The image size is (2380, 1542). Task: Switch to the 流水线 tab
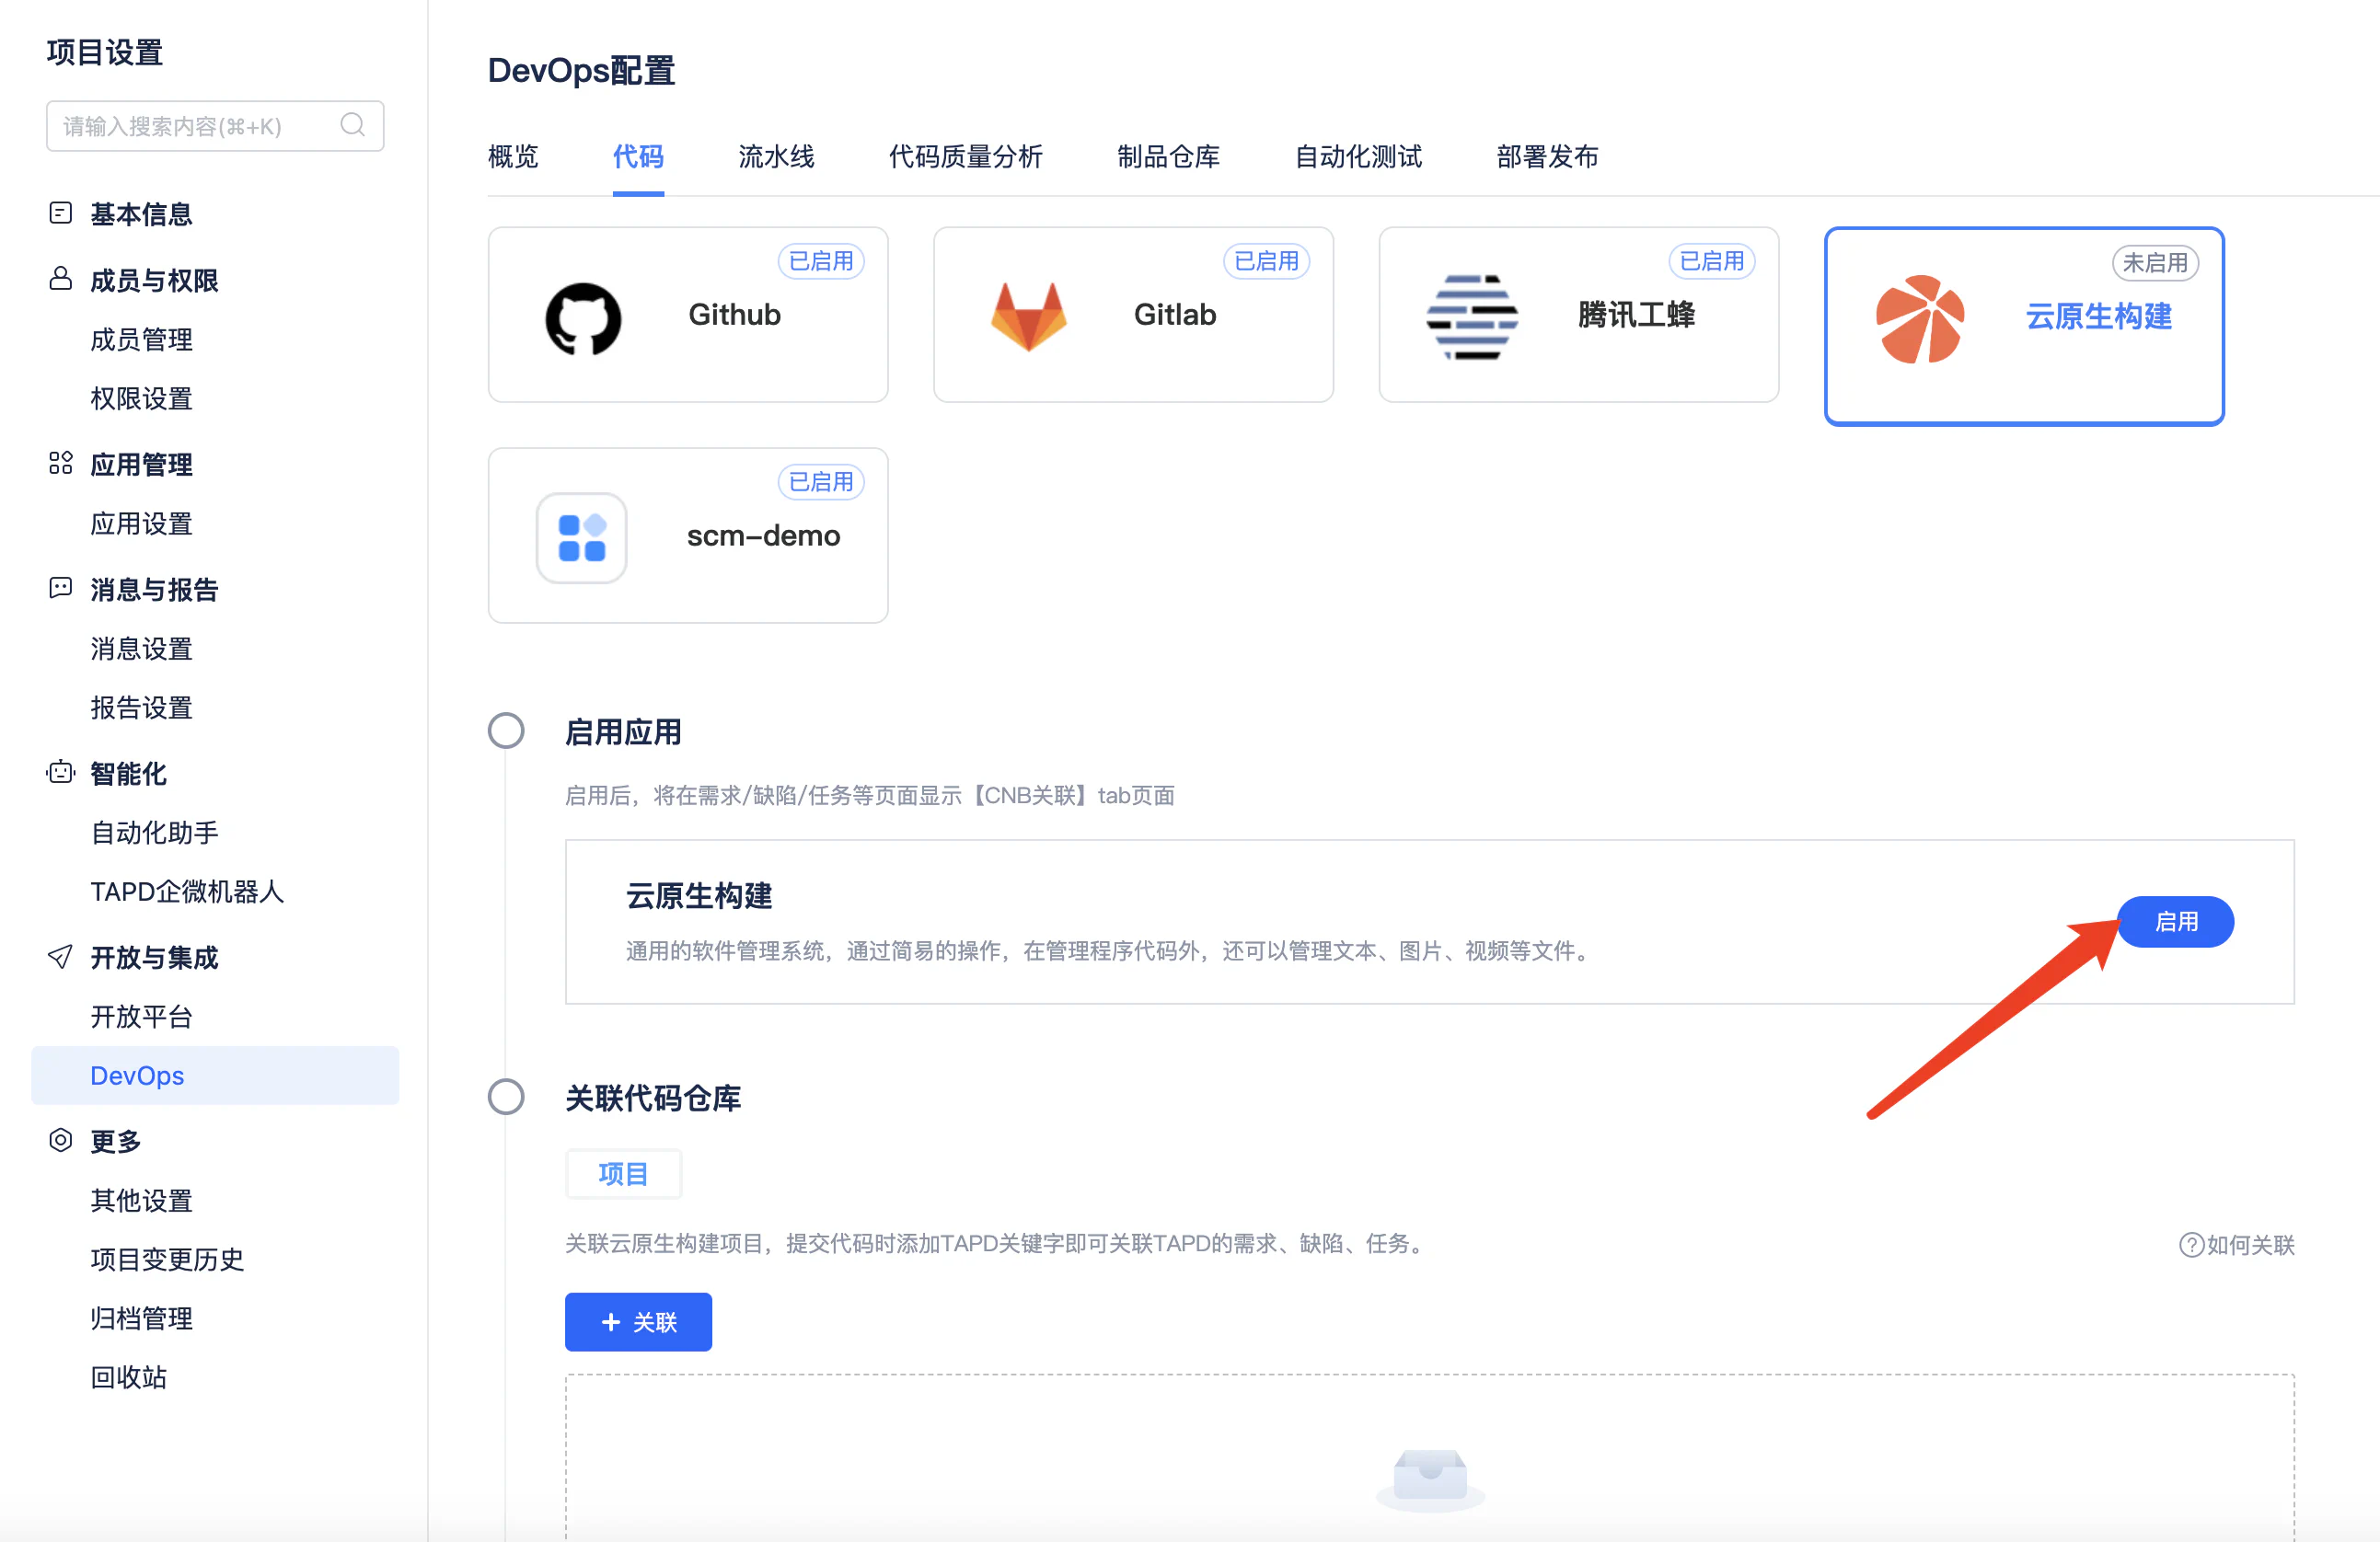776,157
